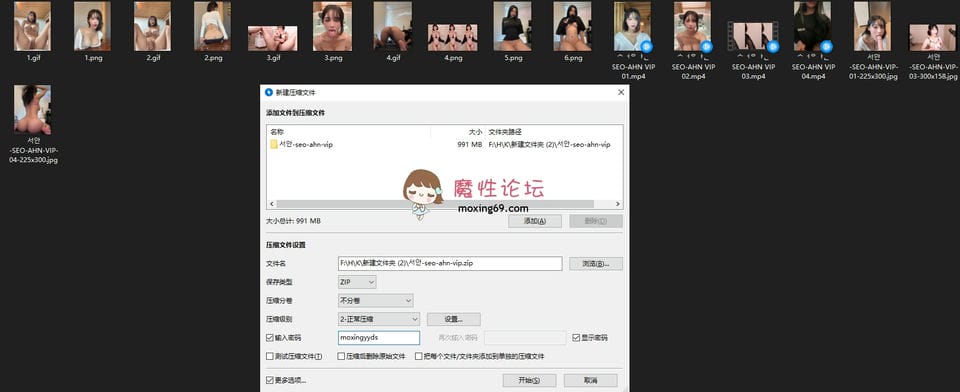Select the 3.png file icon
Viewport: 960px width, 392px height.
click(x=332, y=26)
